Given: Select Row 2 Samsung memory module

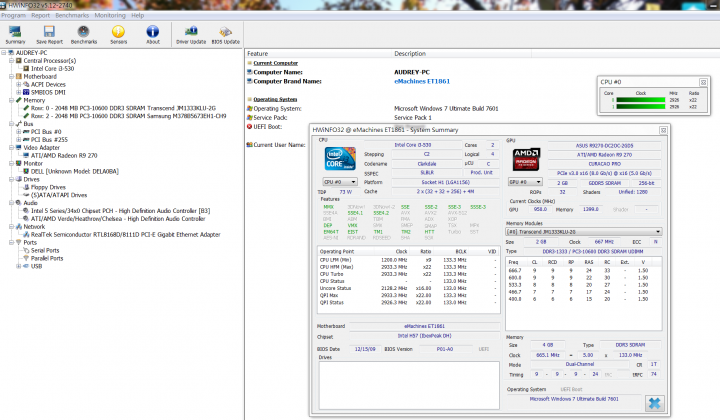Looking at the screenshot, I should 129,116.
